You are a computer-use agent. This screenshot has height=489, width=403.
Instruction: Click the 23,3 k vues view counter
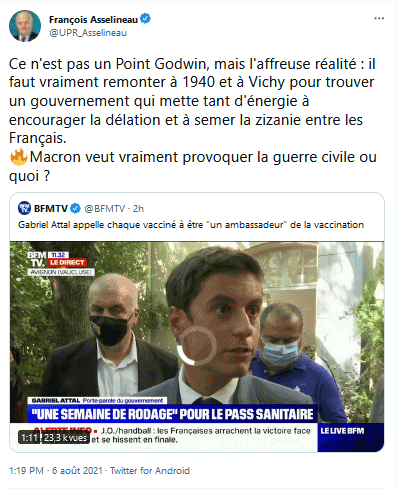pyautogui.click(x=65, y=437)
